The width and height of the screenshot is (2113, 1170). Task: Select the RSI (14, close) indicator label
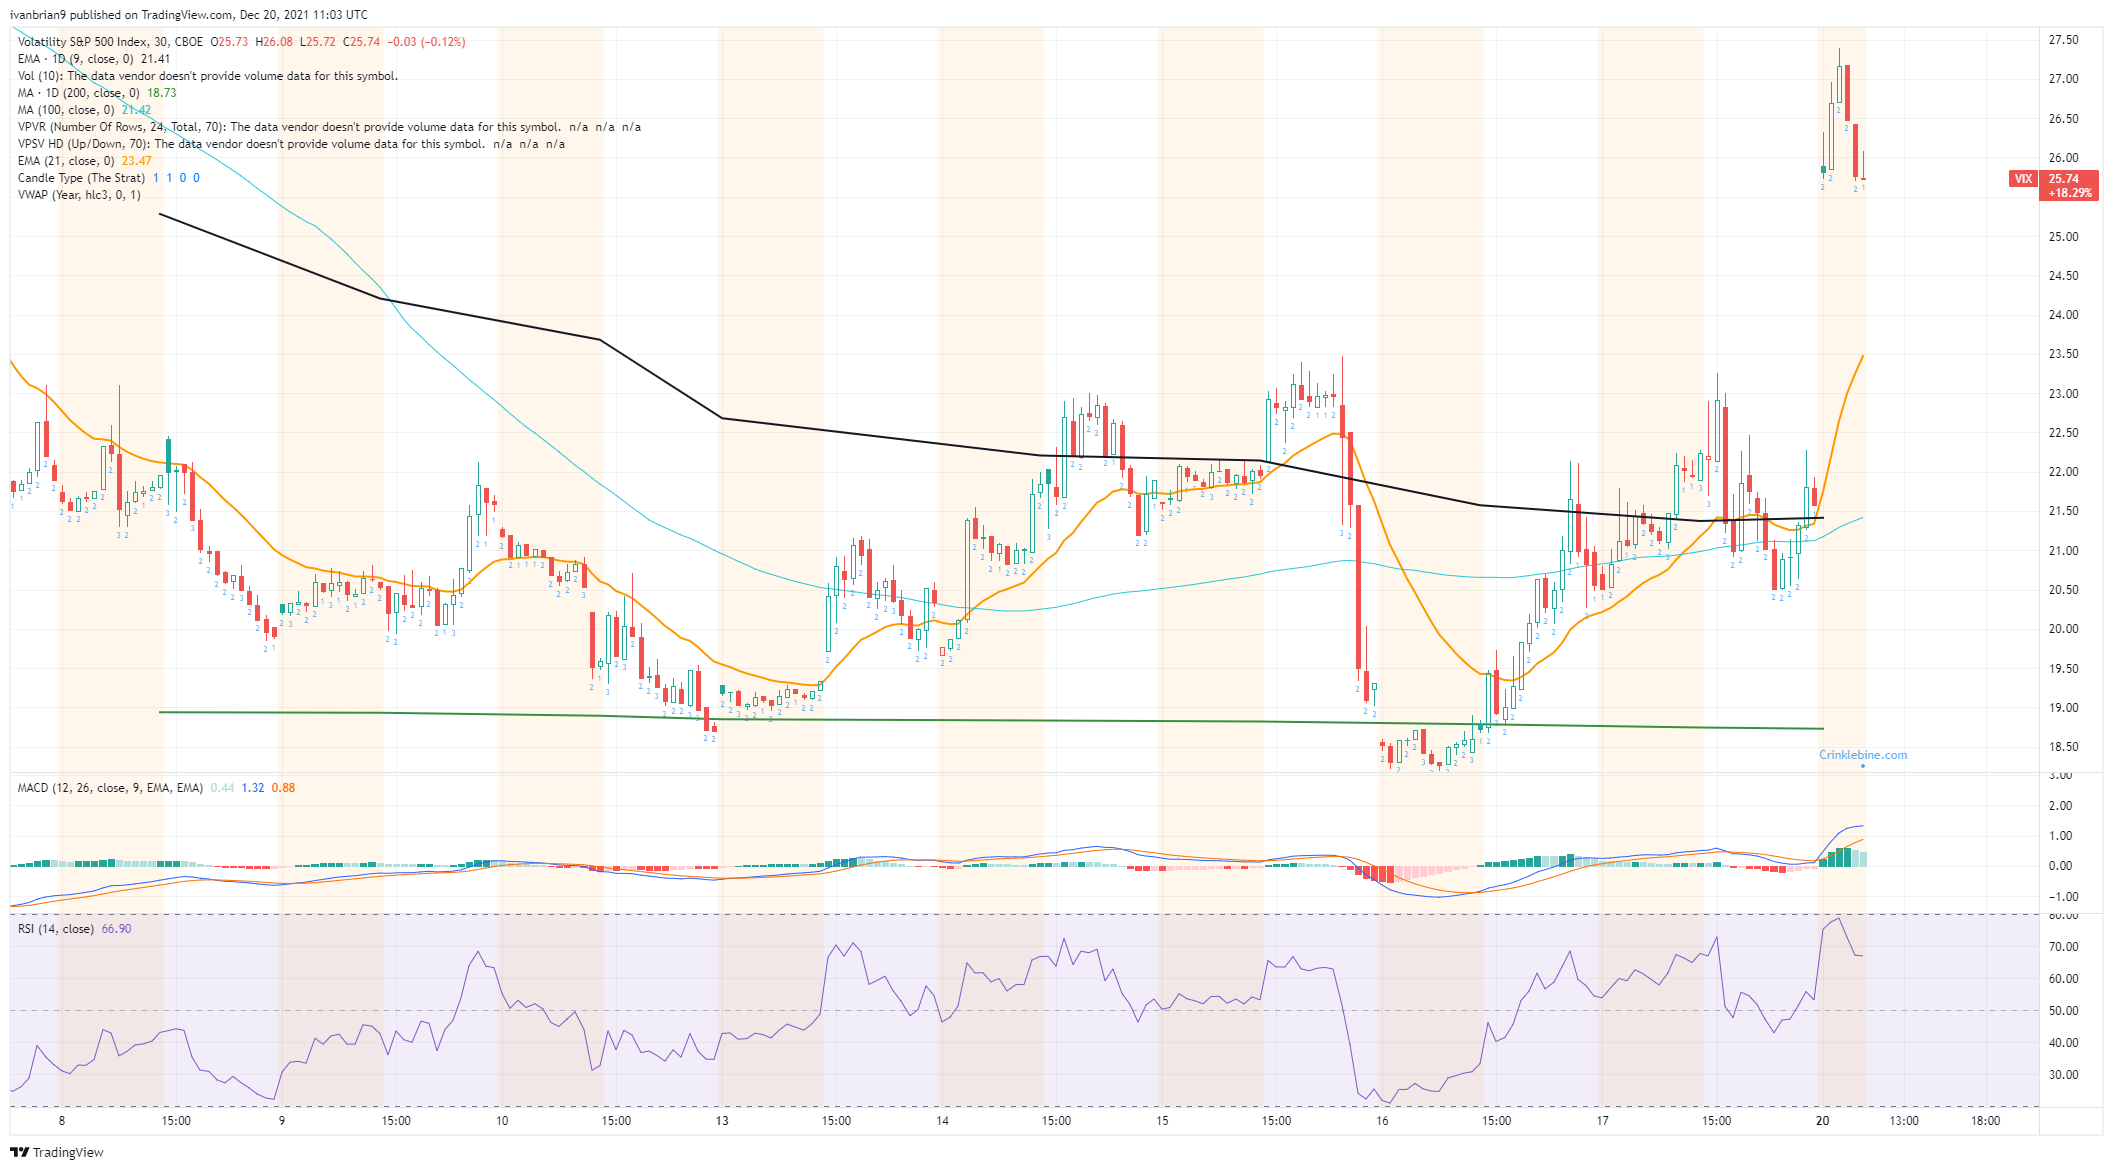[x=56, y=929]
